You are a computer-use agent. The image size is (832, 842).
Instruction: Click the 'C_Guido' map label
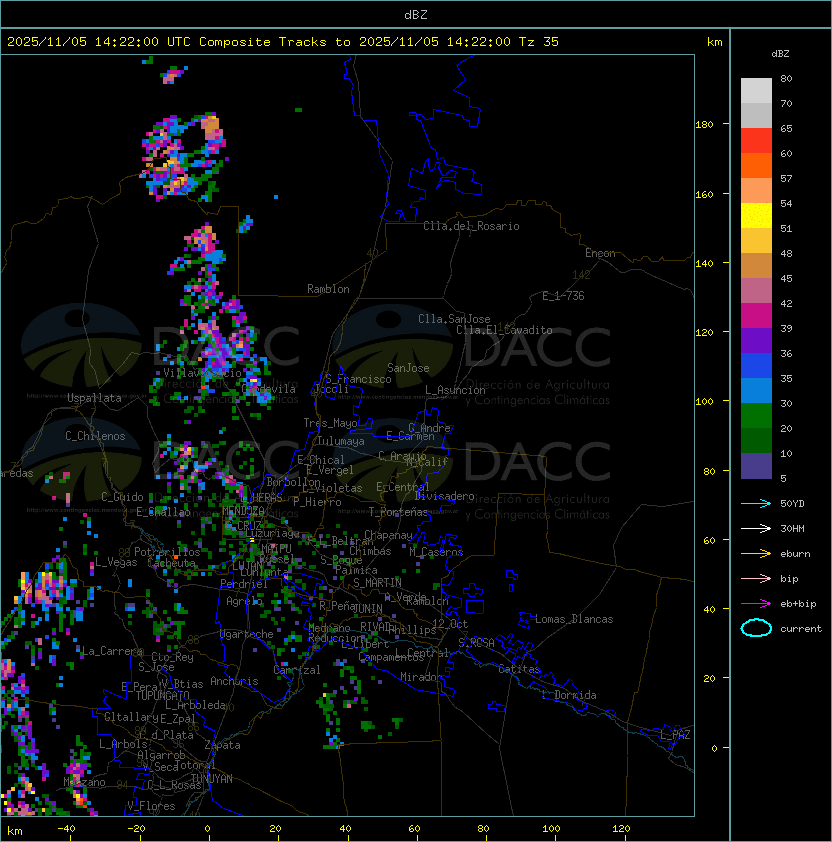pos(122,497)
